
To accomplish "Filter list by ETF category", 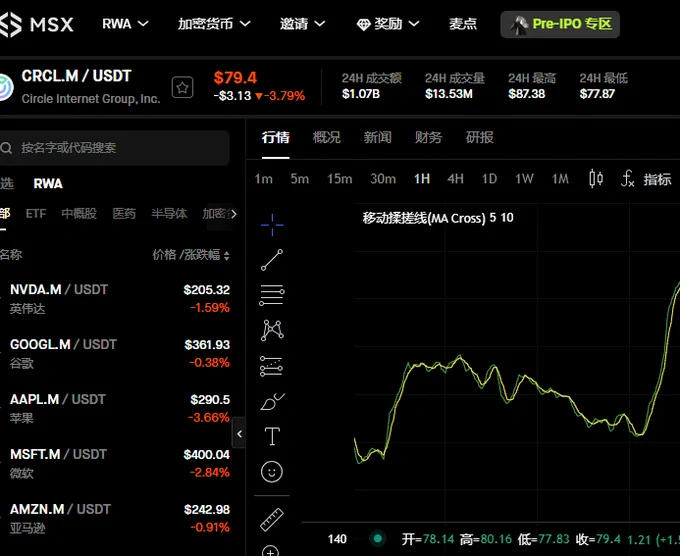I will (x=36, y=213).
